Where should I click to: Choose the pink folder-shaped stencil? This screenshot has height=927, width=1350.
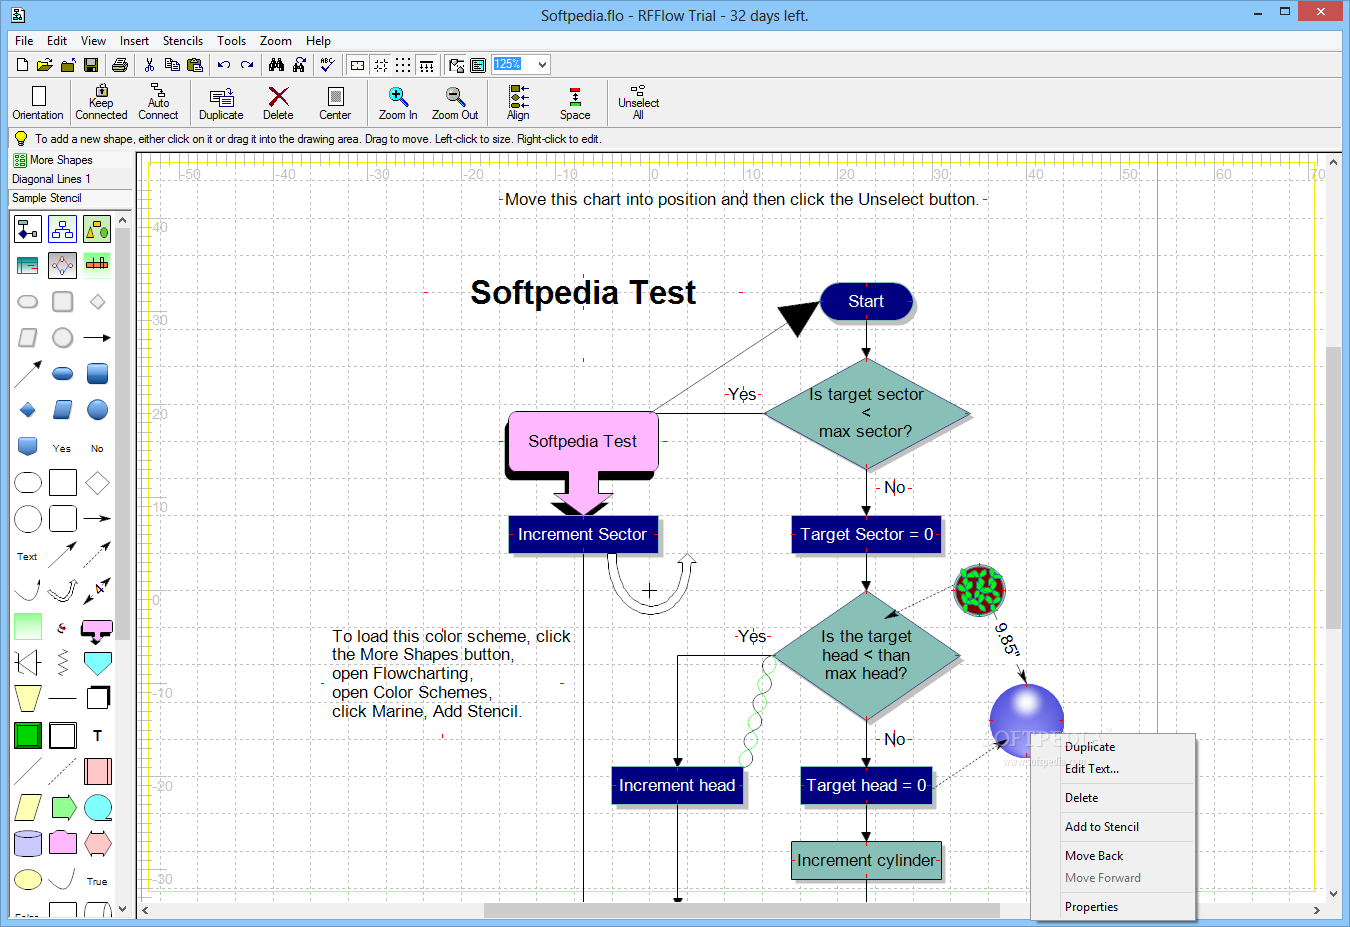(x=63, y=843)
